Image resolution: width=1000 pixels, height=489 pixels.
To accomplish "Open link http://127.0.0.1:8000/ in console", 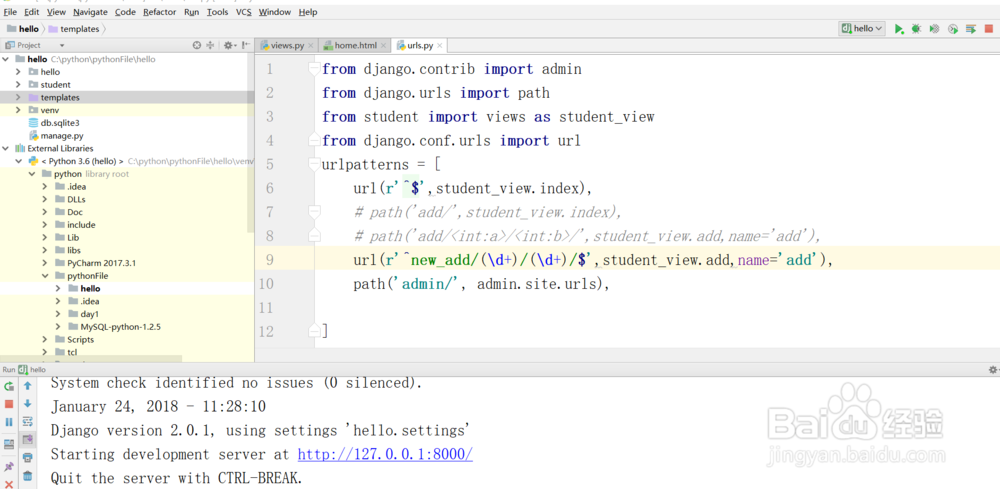I will tap(385, 455).
